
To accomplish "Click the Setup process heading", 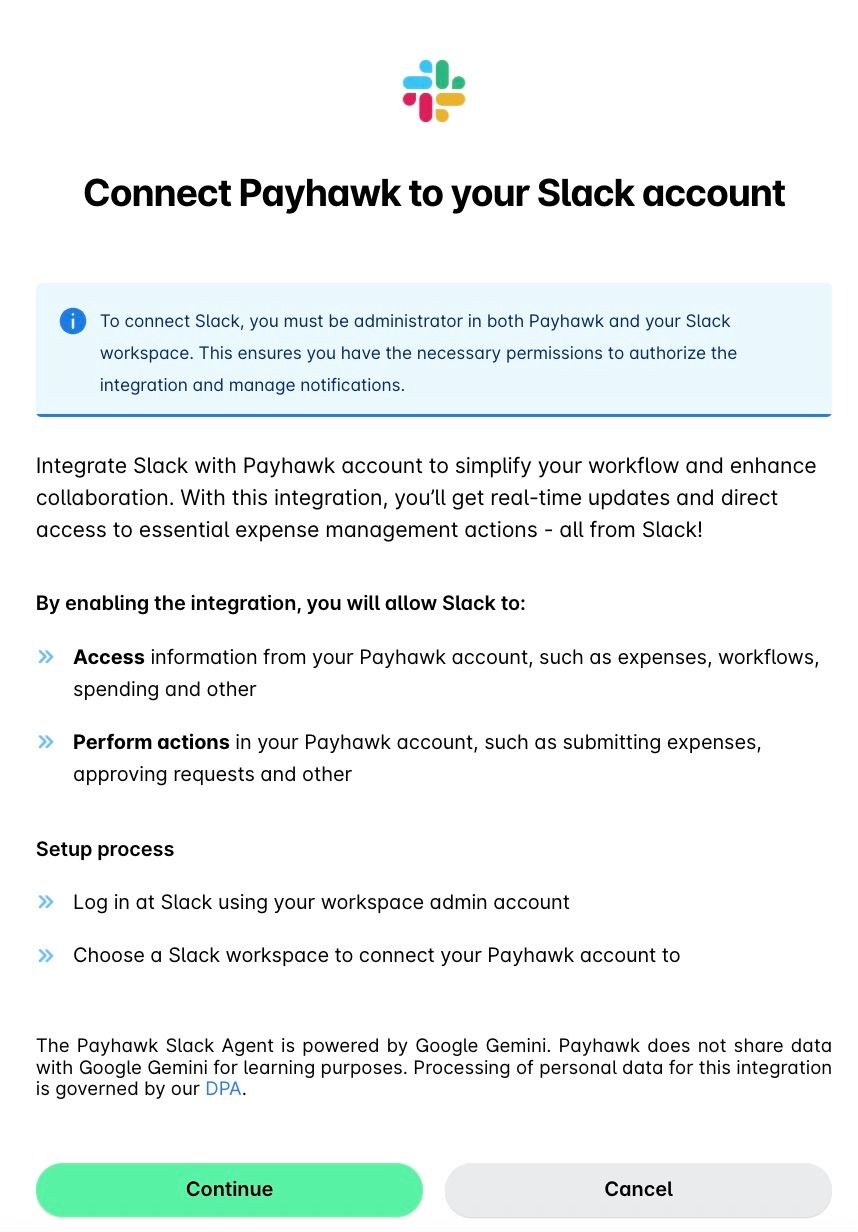I will 105,848.
